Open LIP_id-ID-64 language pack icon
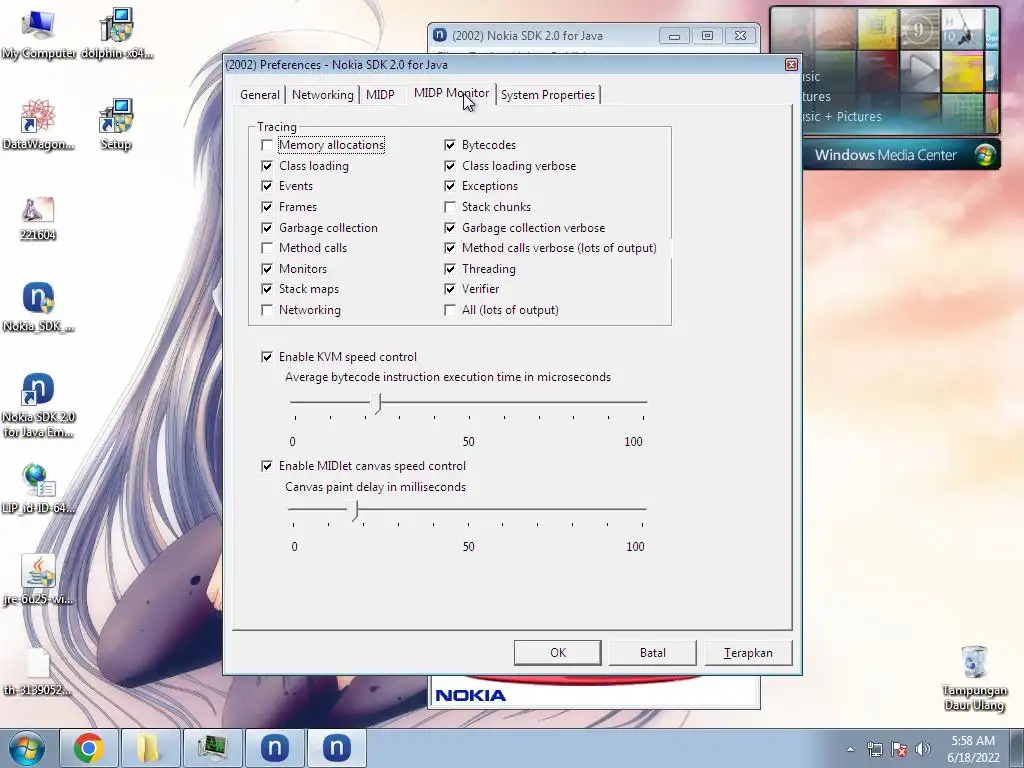 [38, 488]
